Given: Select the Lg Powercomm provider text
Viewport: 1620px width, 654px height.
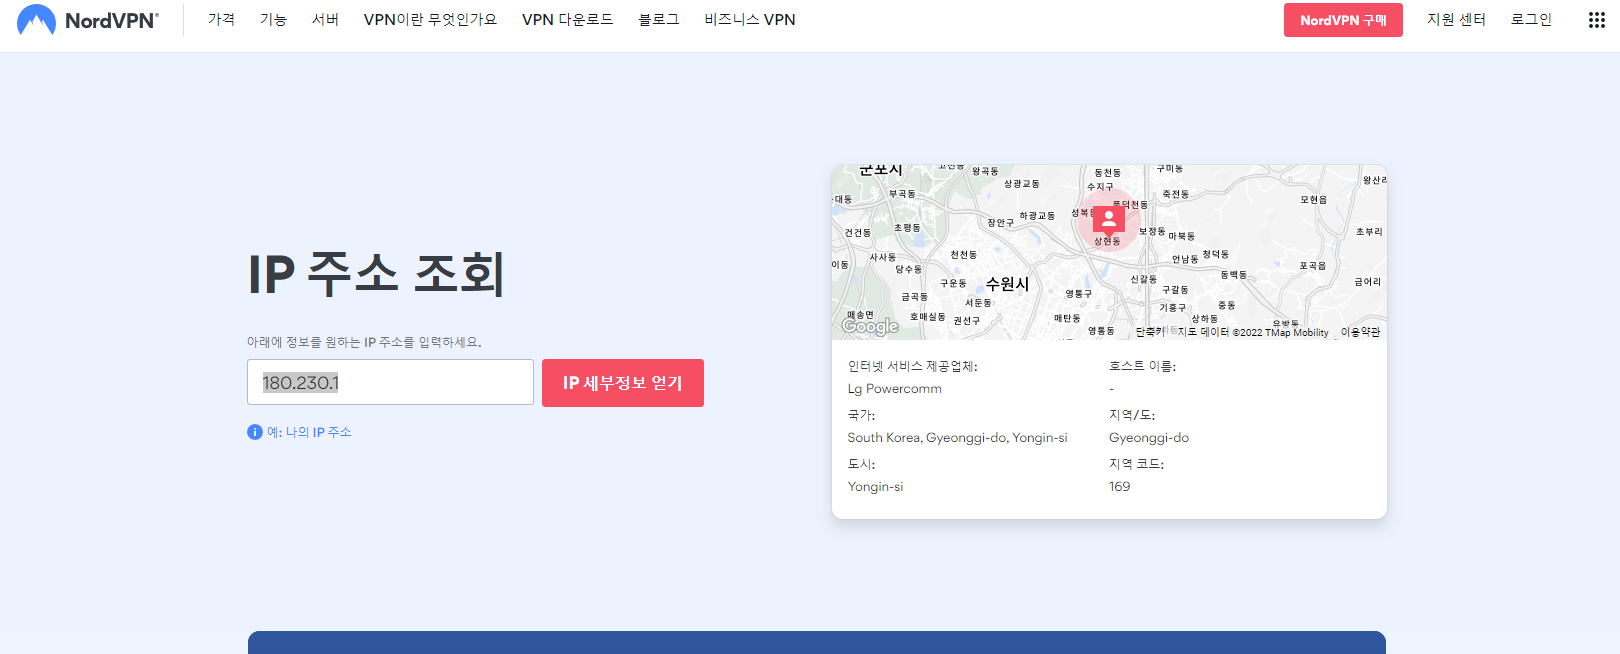Looking at the screenshot, I should [895, 389].
